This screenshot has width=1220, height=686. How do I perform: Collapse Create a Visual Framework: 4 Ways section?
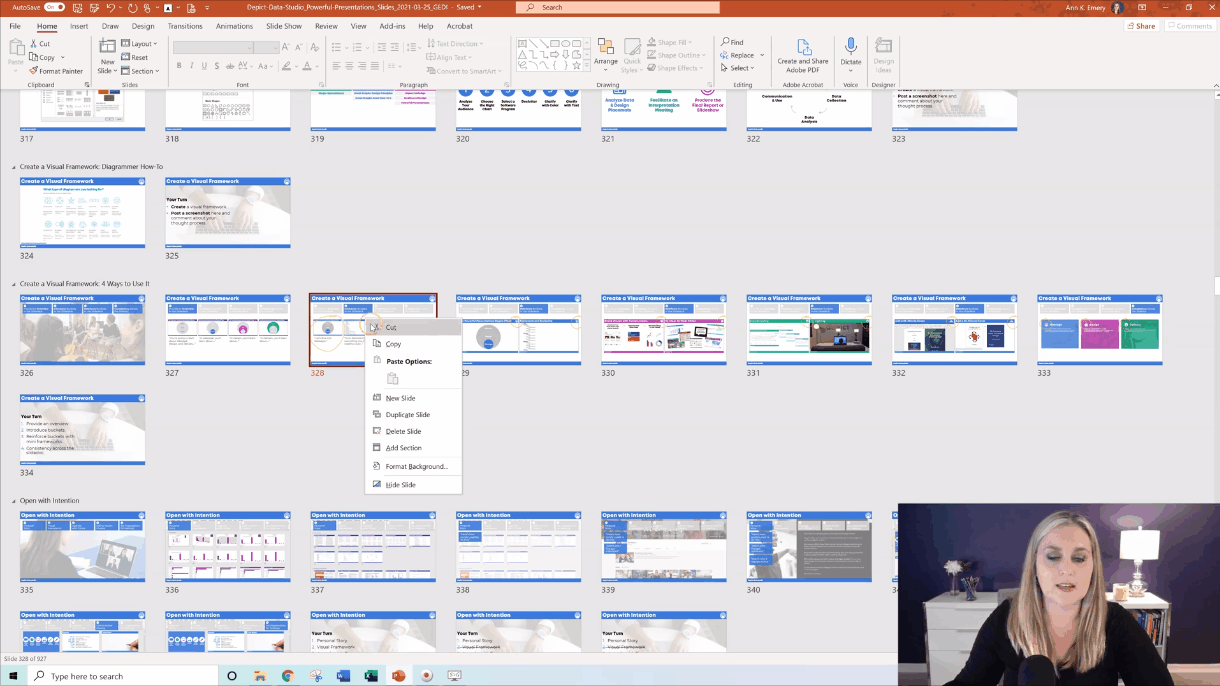pos(14,284)
